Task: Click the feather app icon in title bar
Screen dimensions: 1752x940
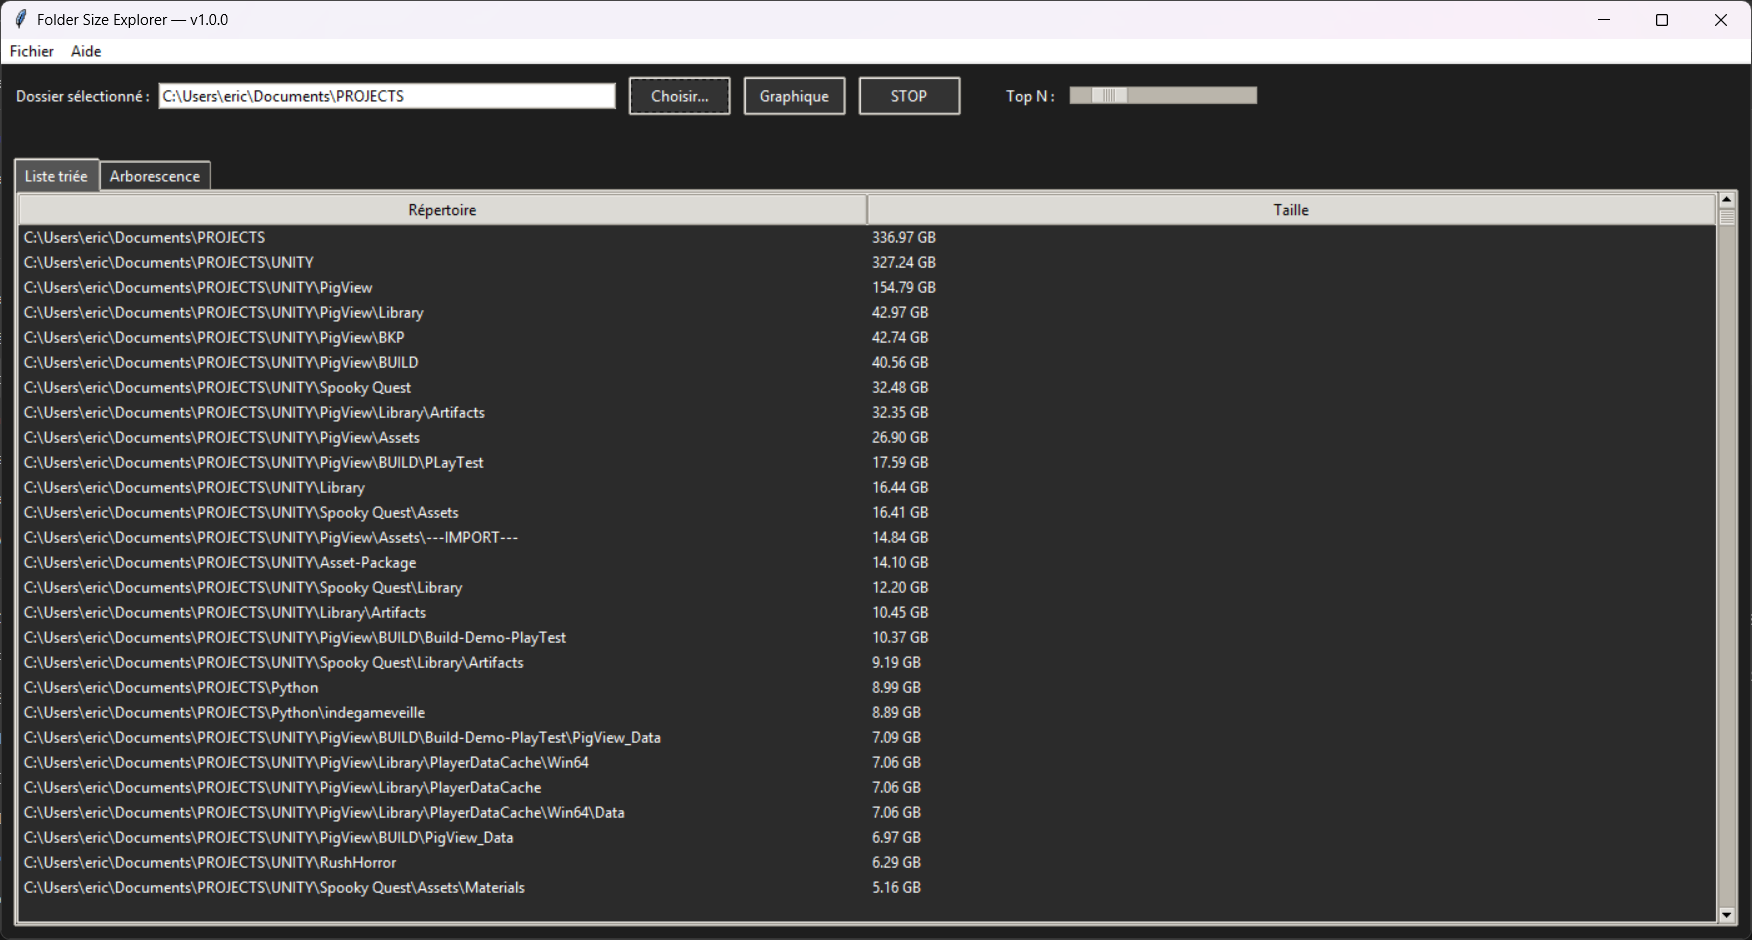Action: click(20, 20)
